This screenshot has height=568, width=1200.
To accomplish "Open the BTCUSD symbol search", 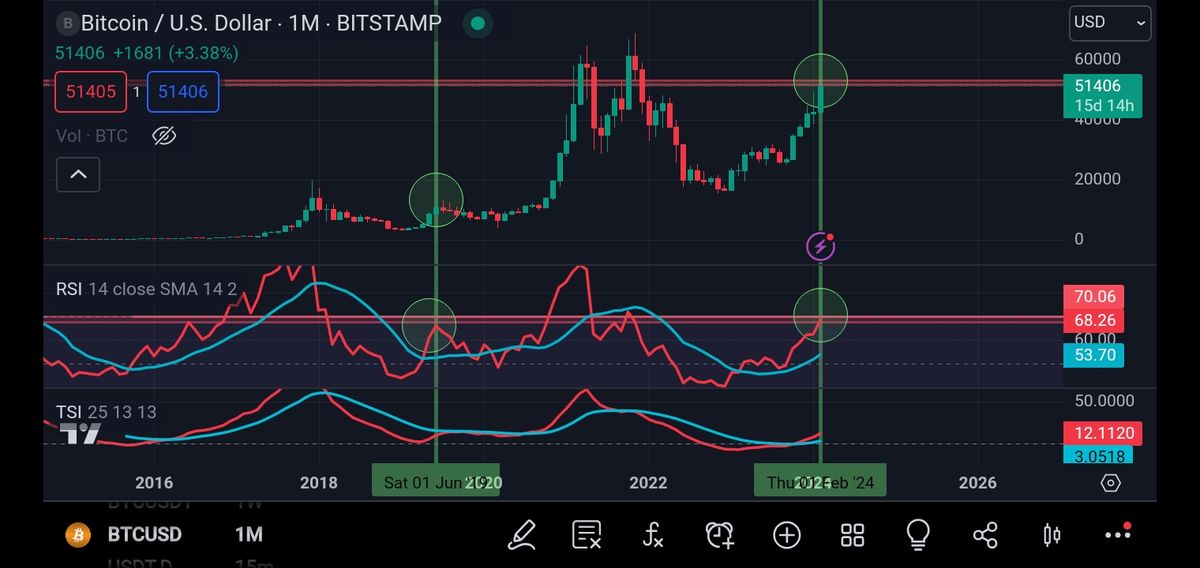I will (x=143, y=535).
